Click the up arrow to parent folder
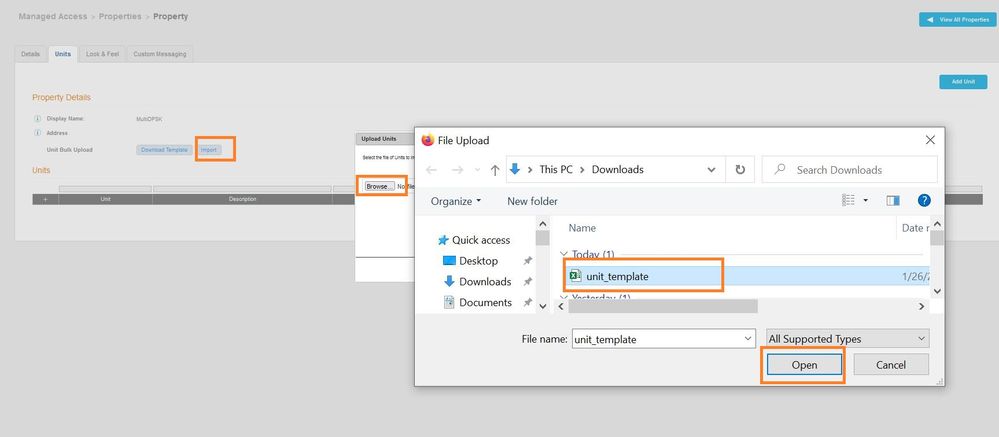Viewport: 999px width, 437px height. click(x=494, y=170)
